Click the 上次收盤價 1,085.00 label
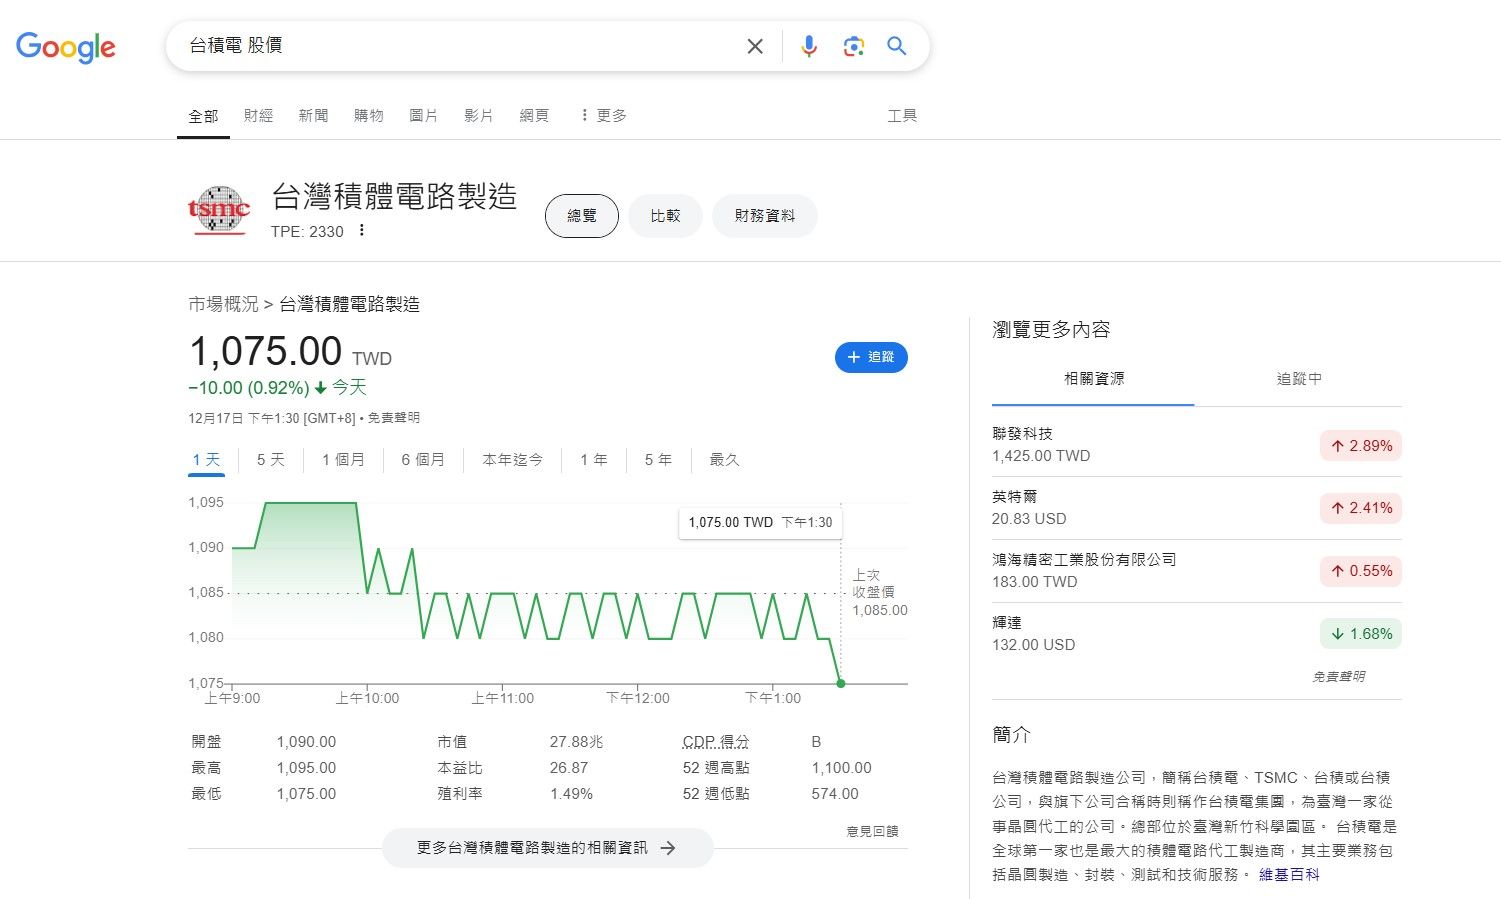This screenshot has width=1501, height=899. click(x=880, y=592)
